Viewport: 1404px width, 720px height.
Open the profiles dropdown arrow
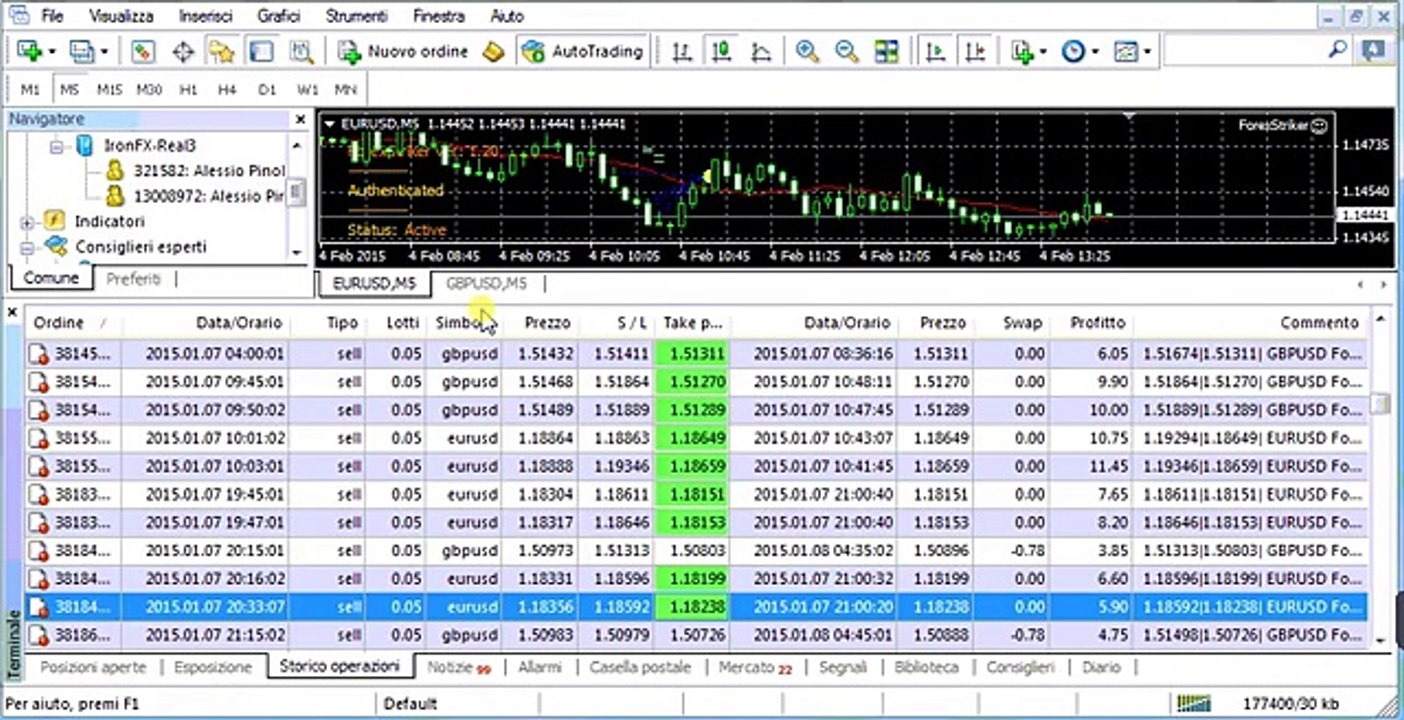[104, 51]
